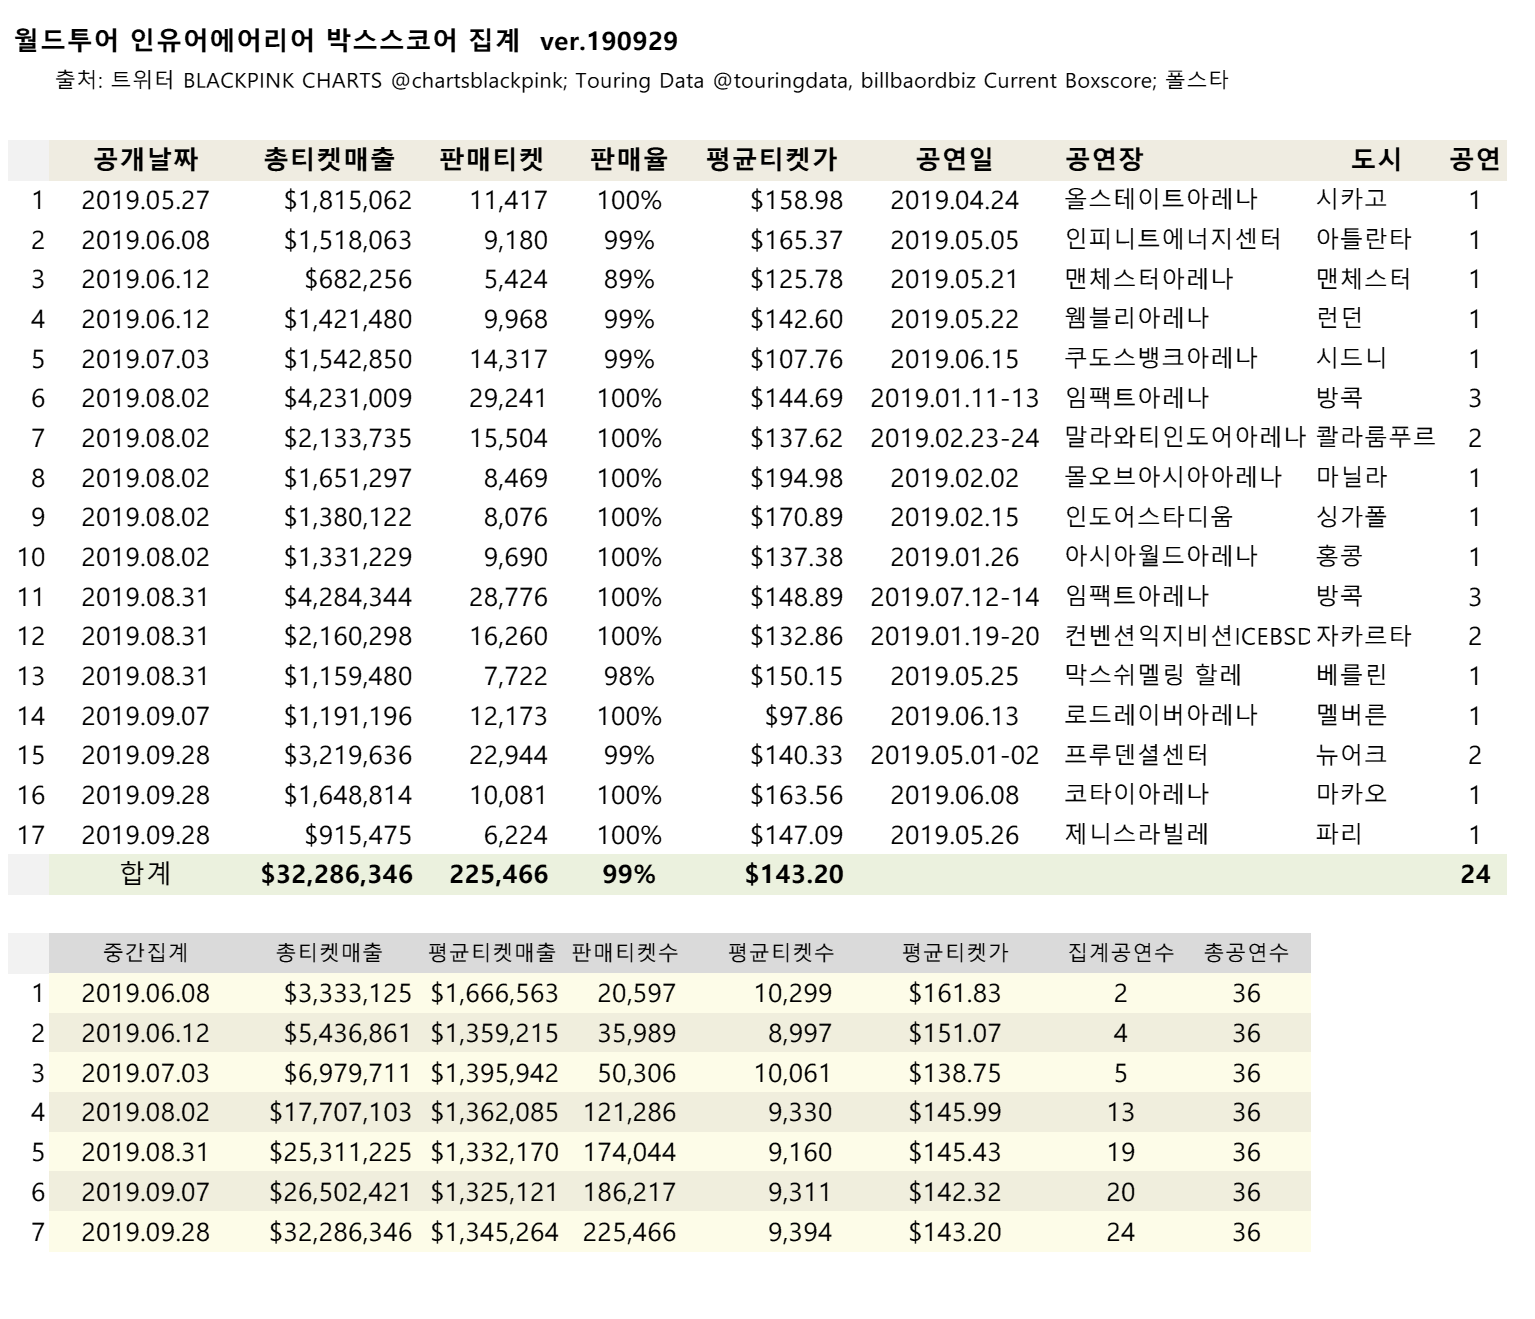This screenshot has height=1319, width=1535.
Task: Click the 공개날짜 column header
Action: [146, 159]
